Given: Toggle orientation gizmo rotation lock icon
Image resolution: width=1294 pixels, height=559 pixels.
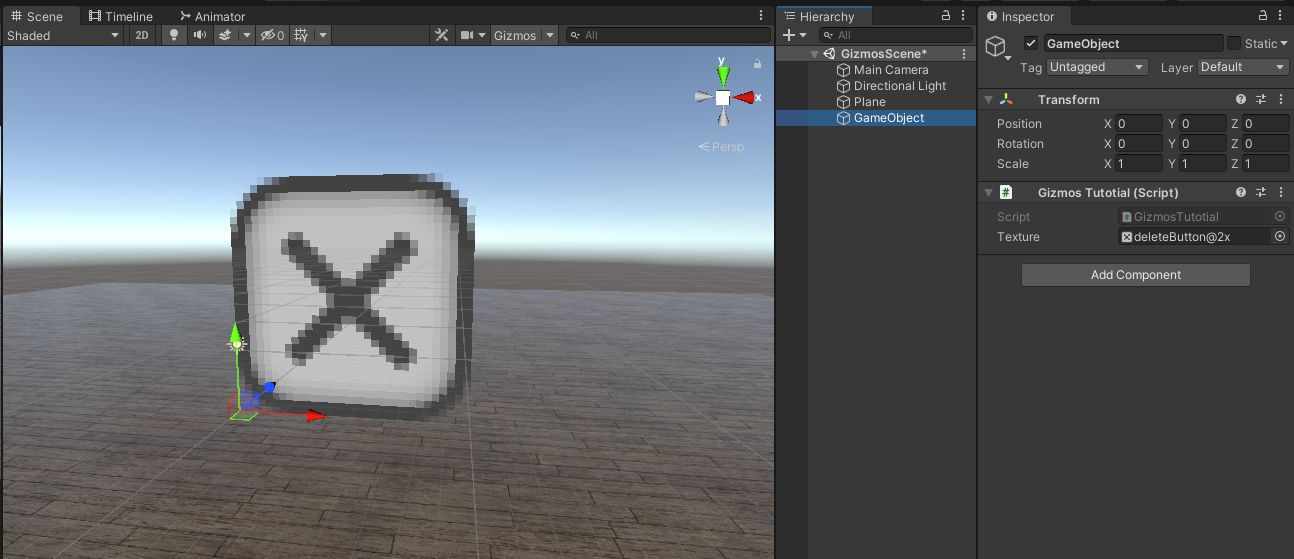Looking at the screenshot, I should (757, 64).
